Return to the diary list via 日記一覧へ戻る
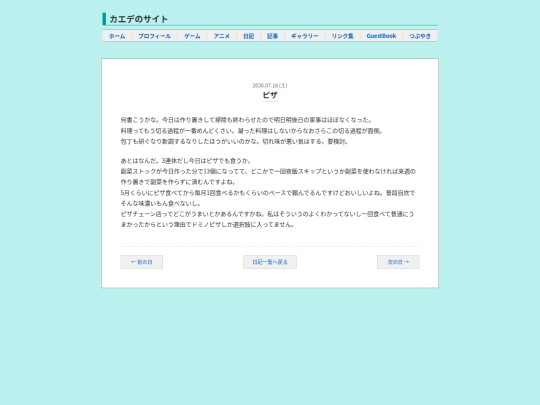 [x=270, y=262]
